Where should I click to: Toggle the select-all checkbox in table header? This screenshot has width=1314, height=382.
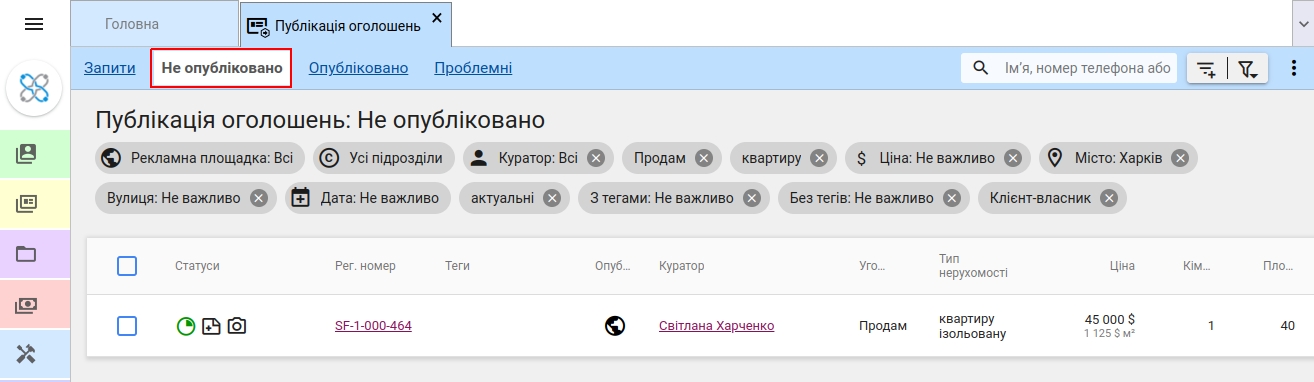127,266
